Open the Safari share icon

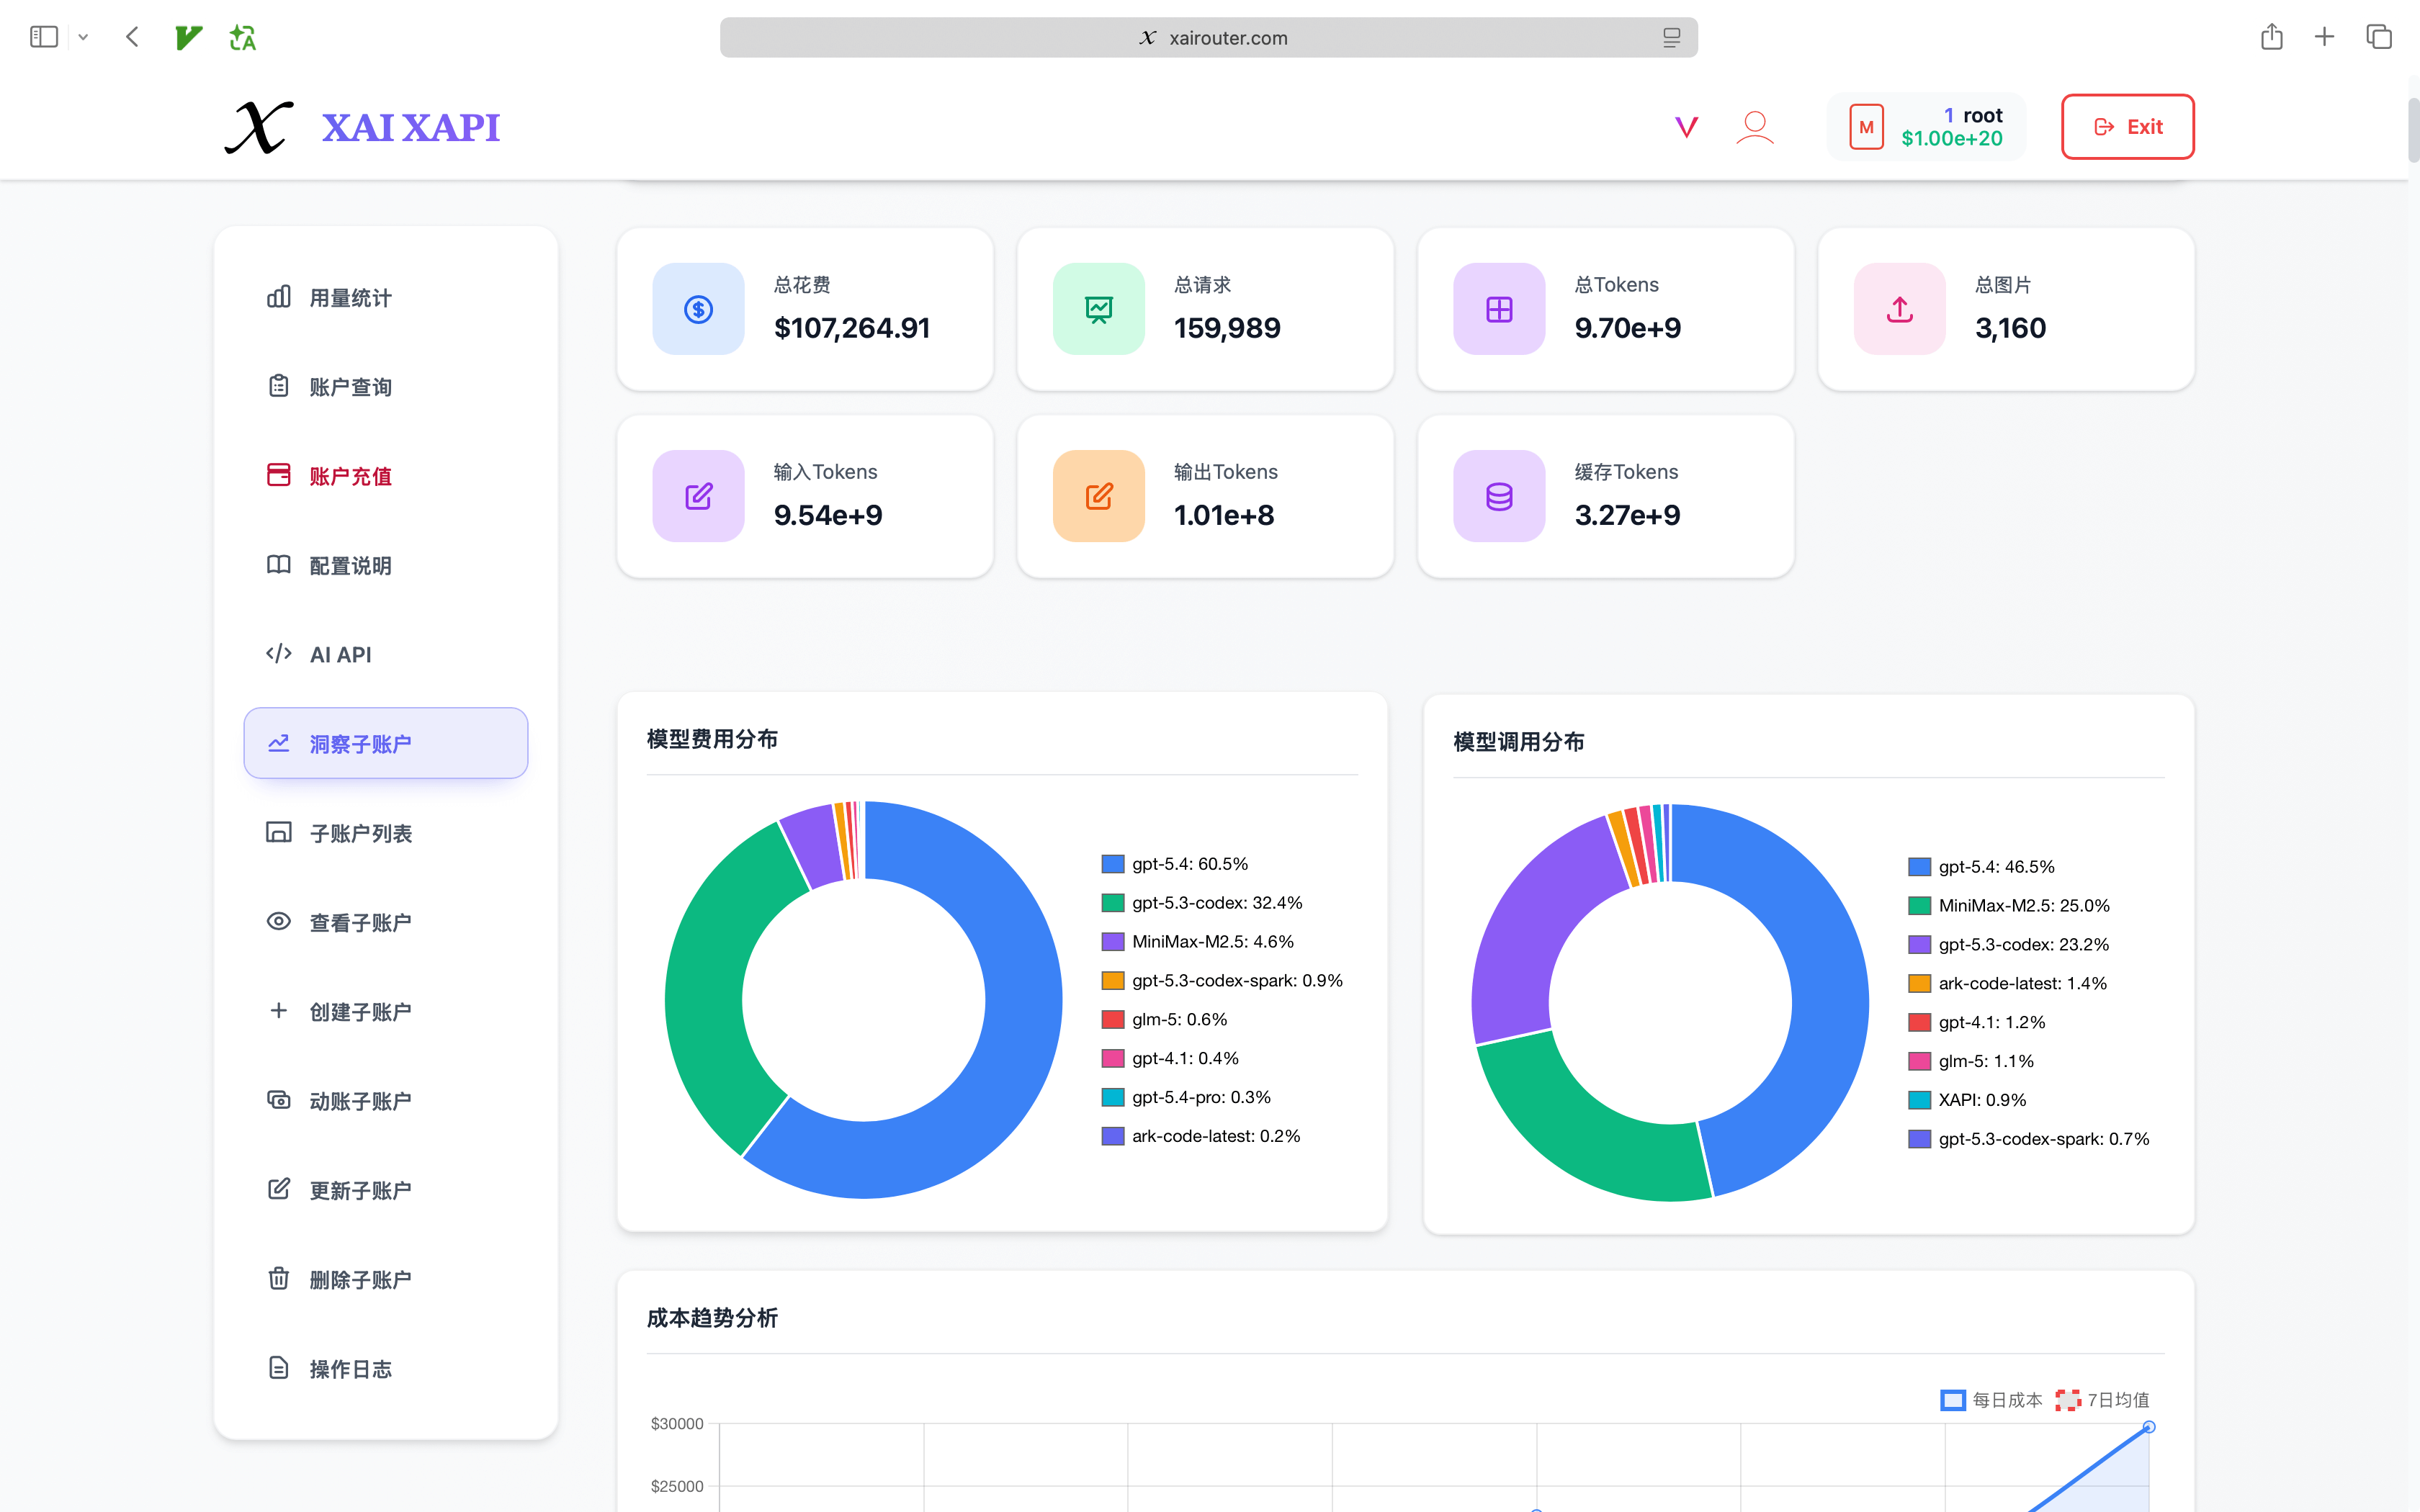tap(2271, 38)
